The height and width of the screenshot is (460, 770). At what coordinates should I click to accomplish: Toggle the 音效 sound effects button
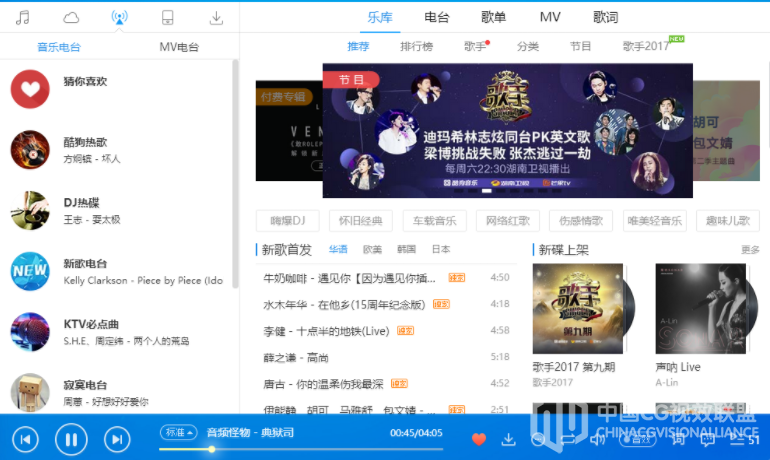(x=637, y=439)
